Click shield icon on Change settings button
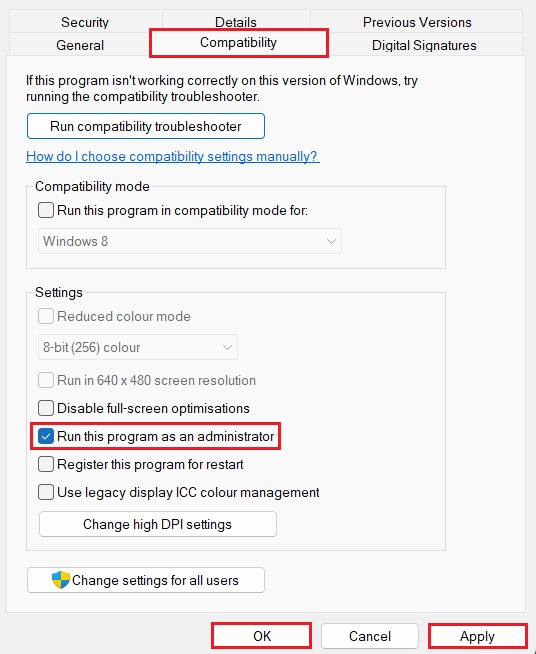Viewport: 536px width, 654px height. [60, 580]
